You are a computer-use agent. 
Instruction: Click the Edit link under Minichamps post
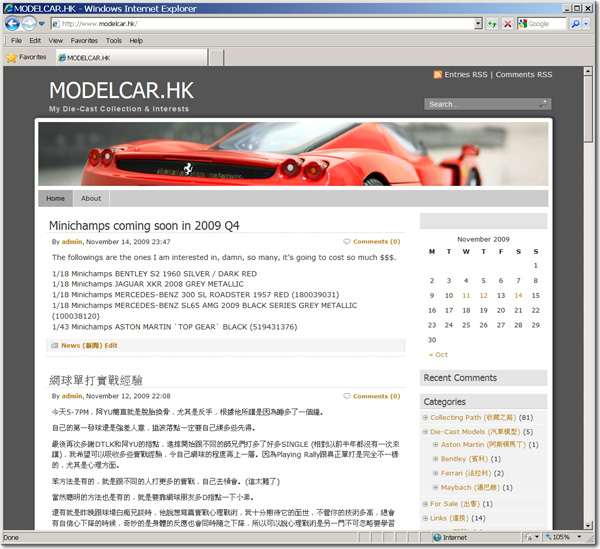(x=111, y=345)
